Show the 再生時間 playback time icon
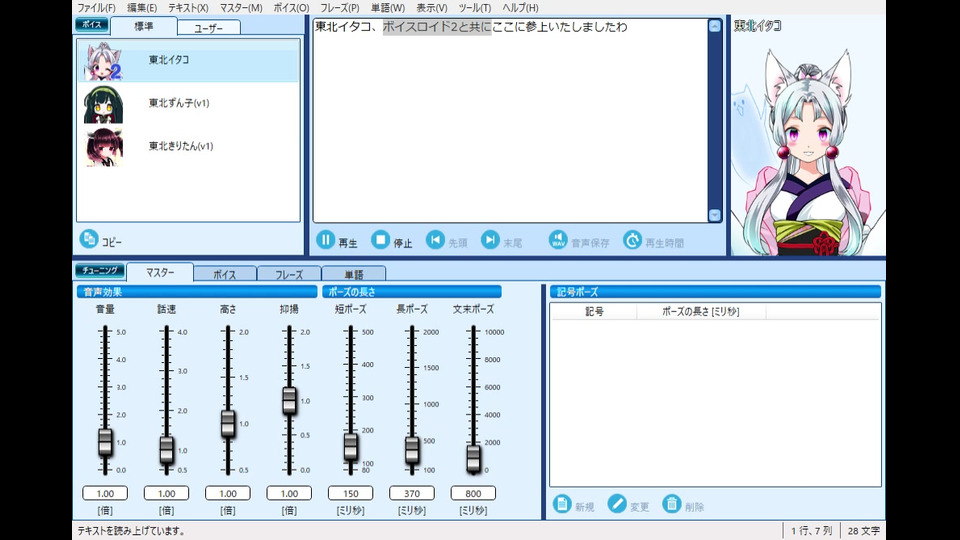Image resolution: width=960 pixels, height=540 pixels. [x=632, y=240]
